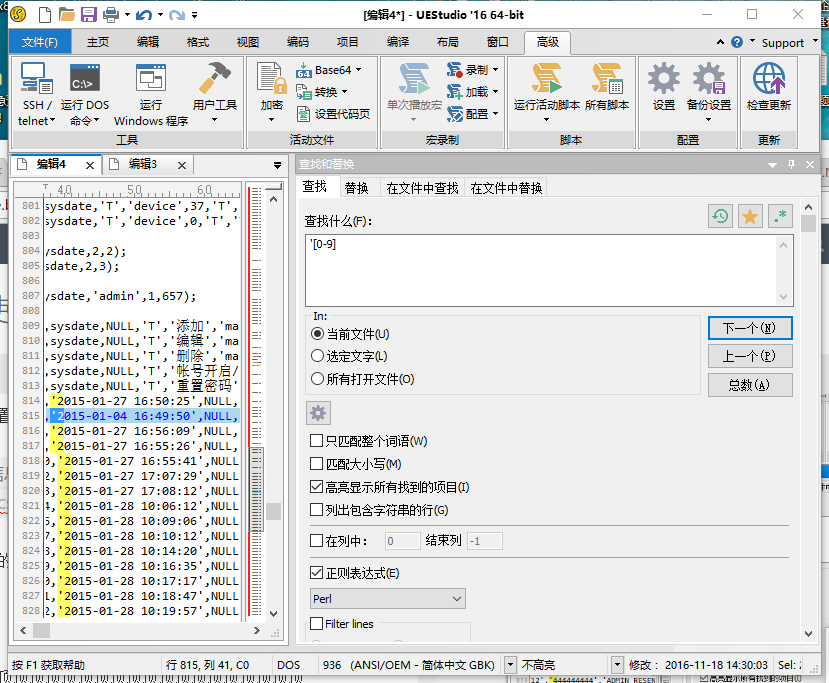Open the Support menu link
Viewport: 829px width, 683px height.
pyautogui.click(x=782, y=43)
